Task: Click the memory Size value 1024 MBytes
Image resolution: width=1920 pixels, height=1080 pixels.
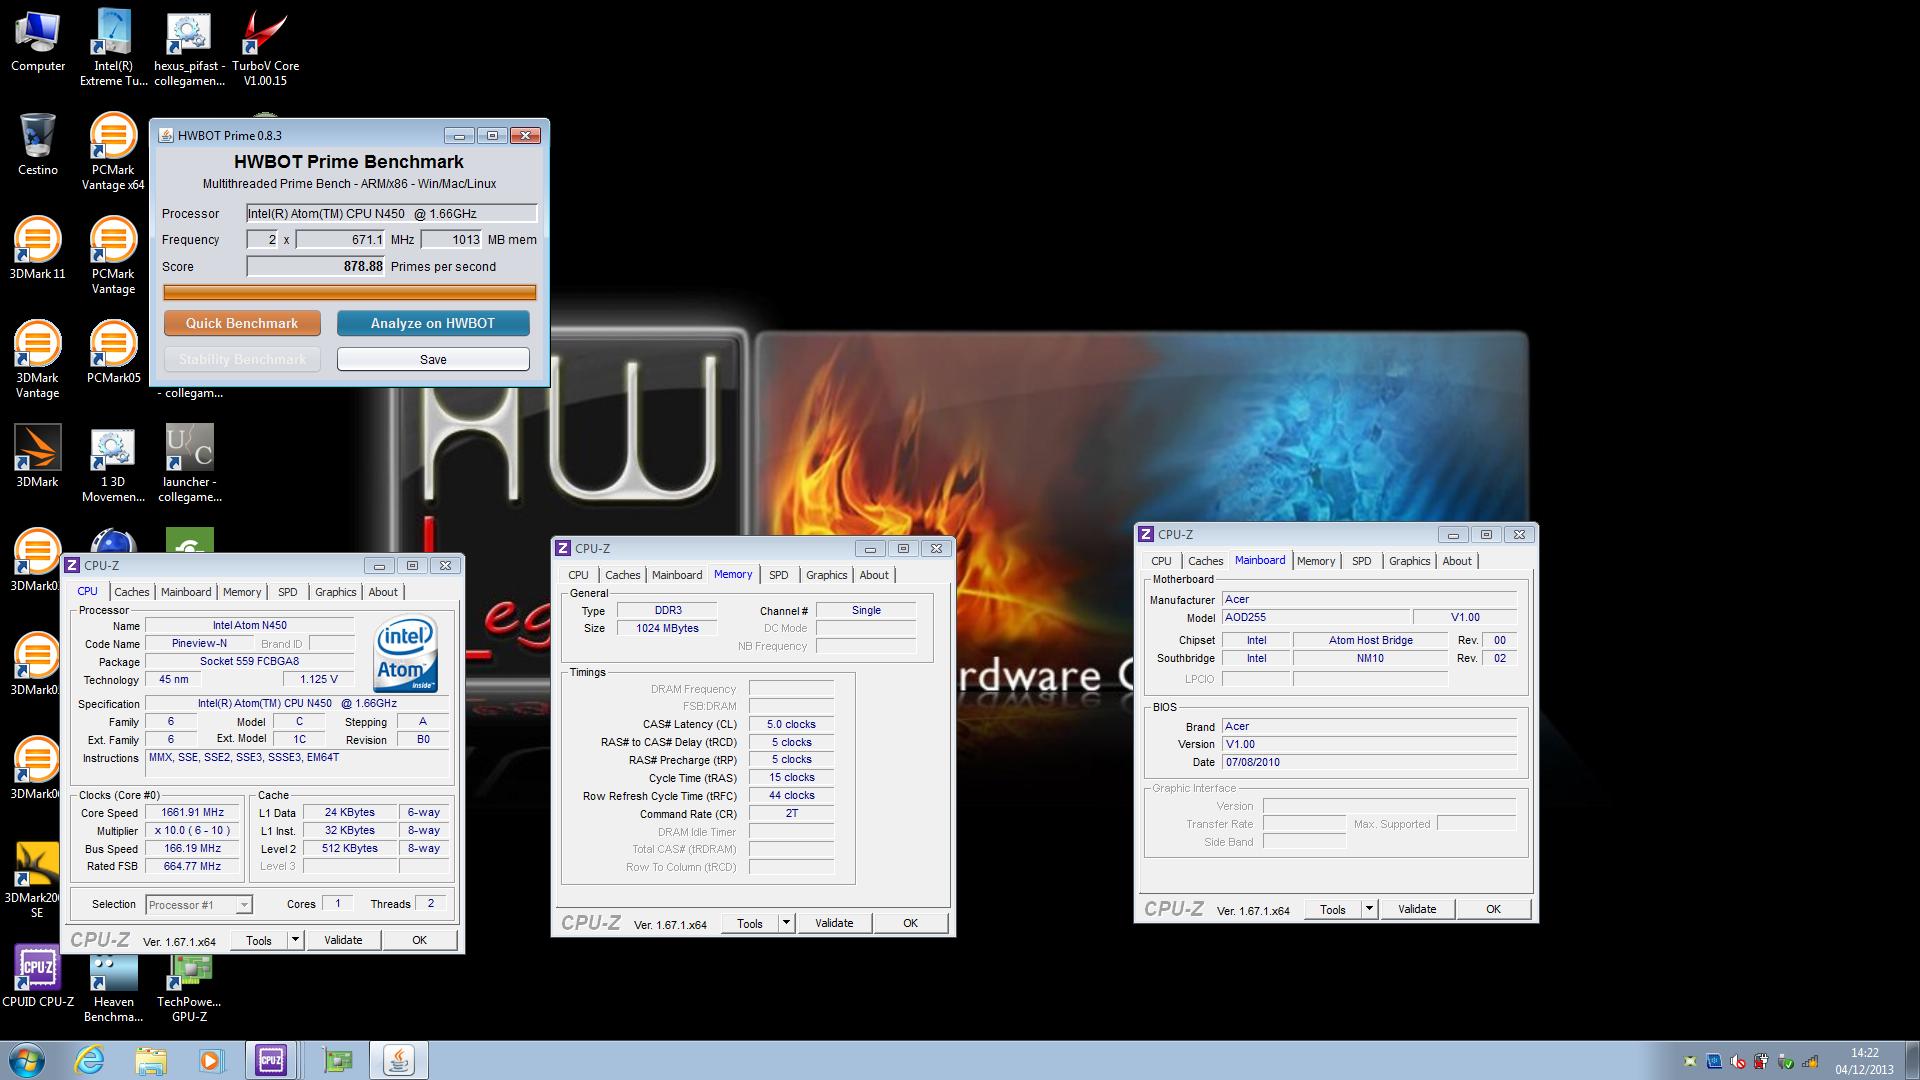Action: (667, 628)
